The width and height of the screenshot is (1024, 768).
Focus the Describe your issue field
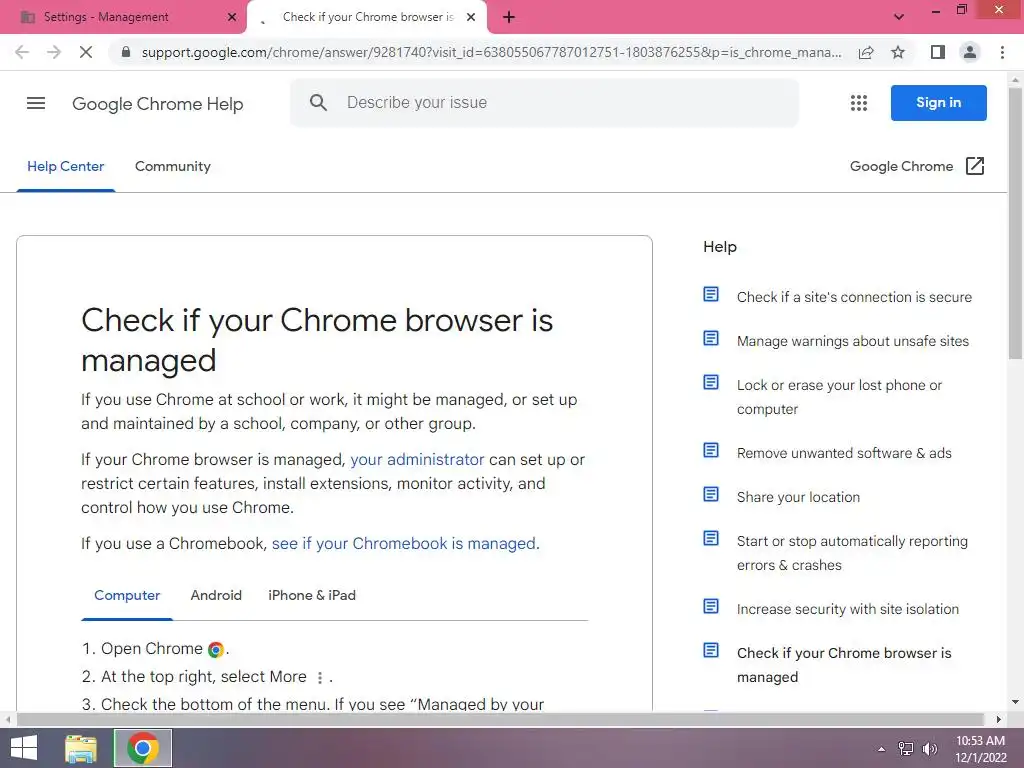(545, 103)
